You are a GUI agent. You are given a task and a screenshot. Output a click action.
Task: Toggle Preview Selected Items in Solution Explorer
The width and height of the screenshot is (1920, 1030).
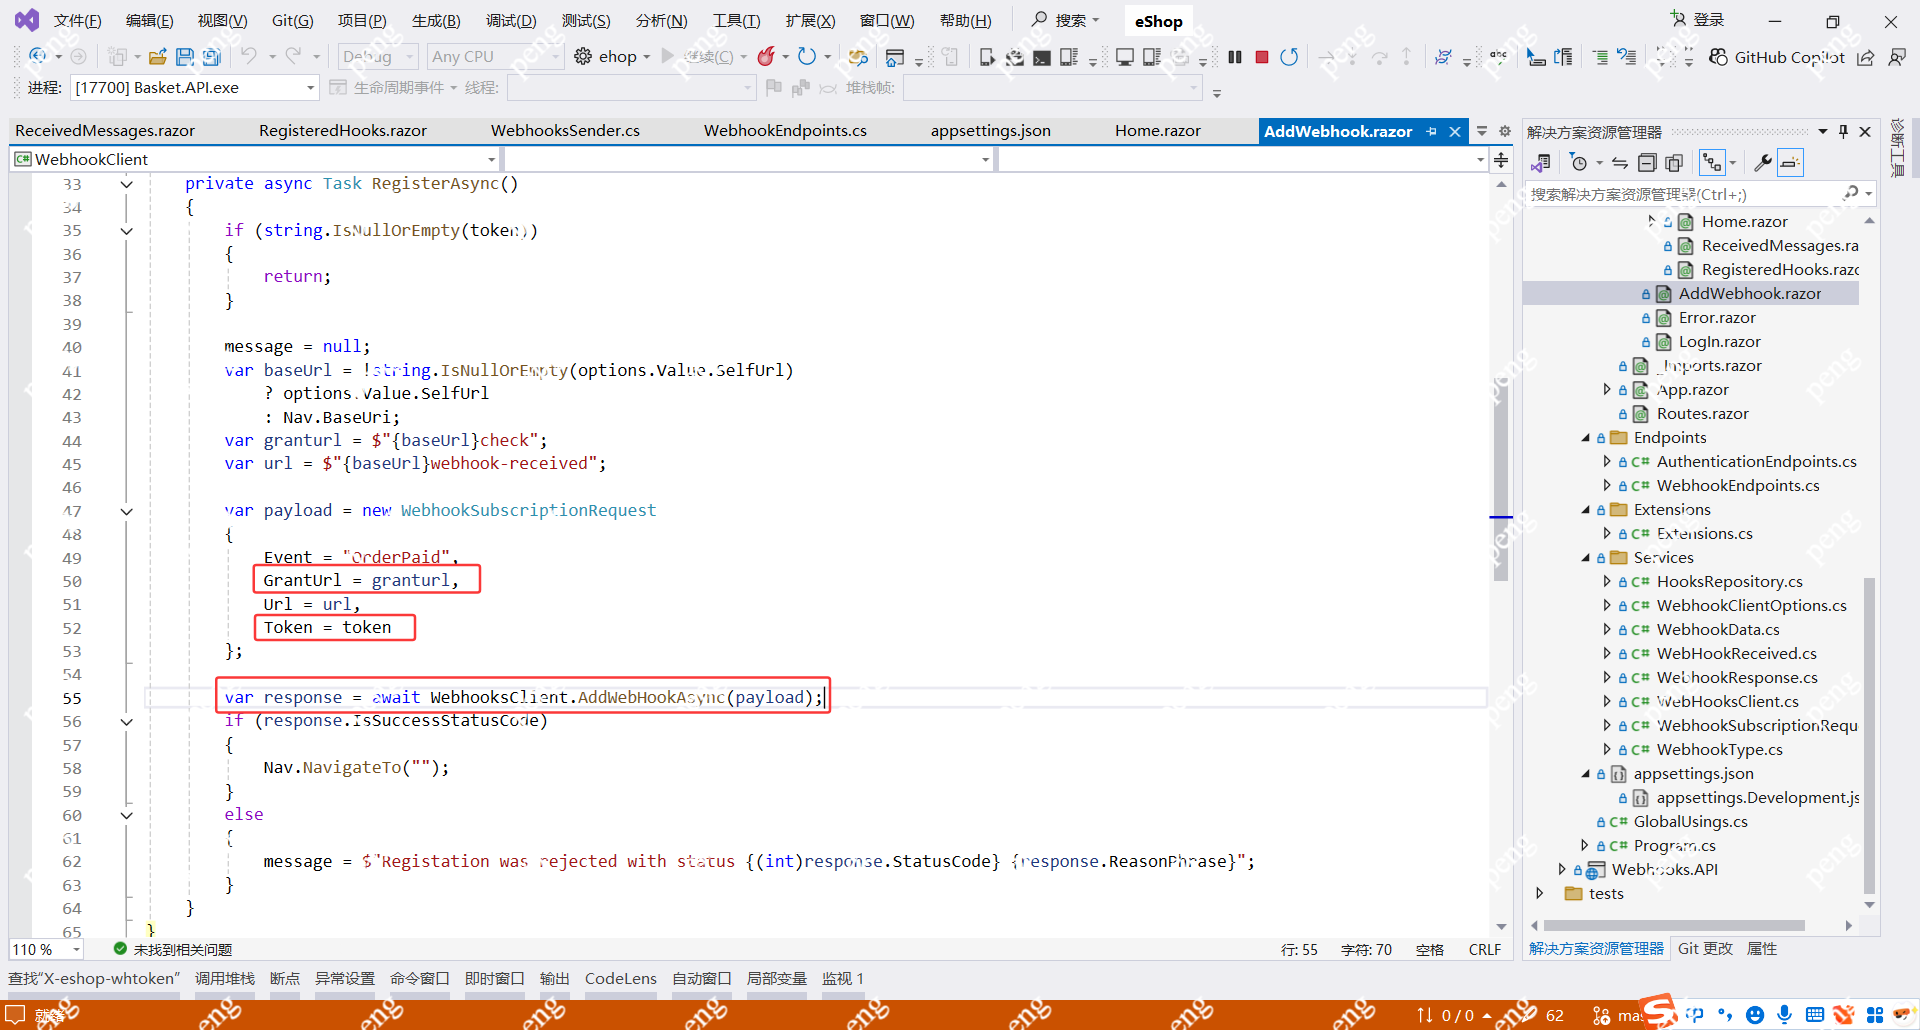[1790, 162]
